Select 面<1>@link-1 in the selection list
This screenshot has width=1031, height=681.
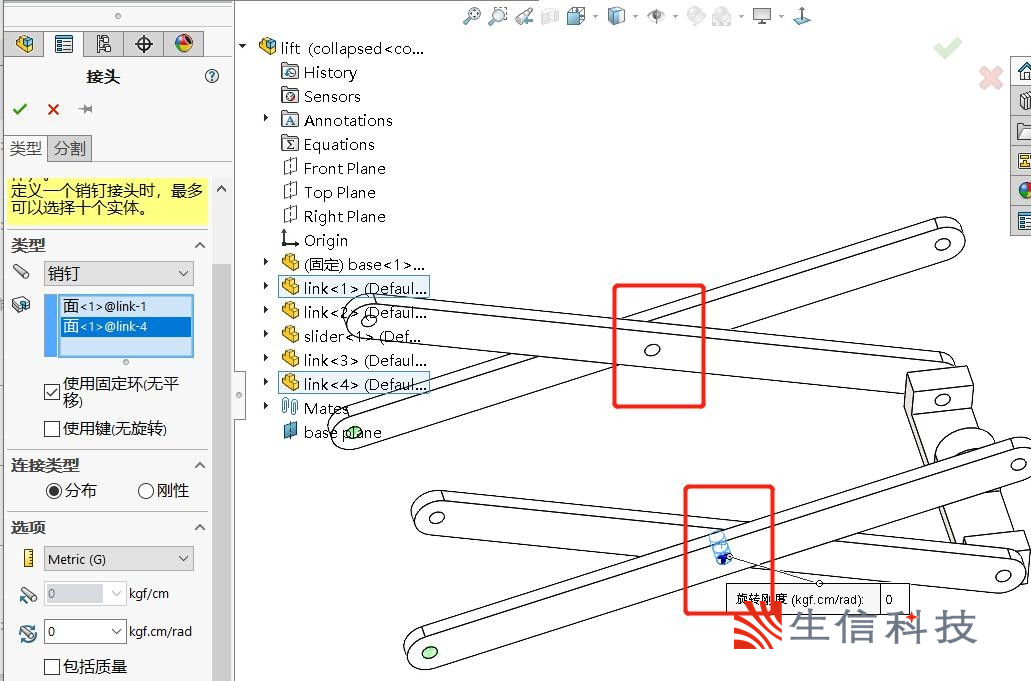[x=126, y=306]
